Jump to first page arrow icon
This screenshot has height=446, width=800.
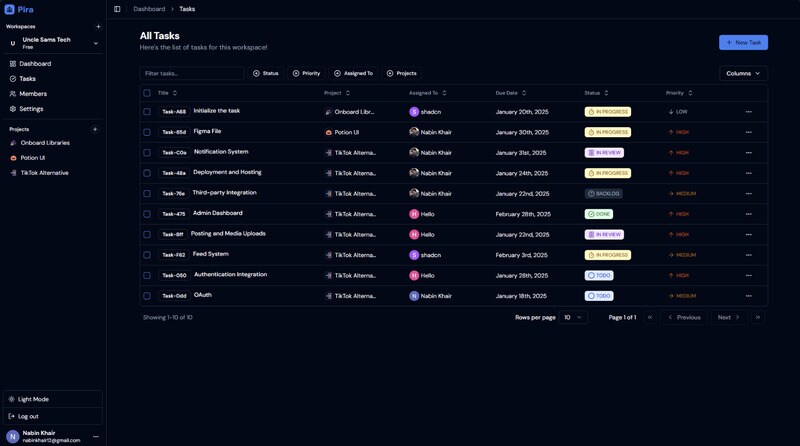pos(650,317)
